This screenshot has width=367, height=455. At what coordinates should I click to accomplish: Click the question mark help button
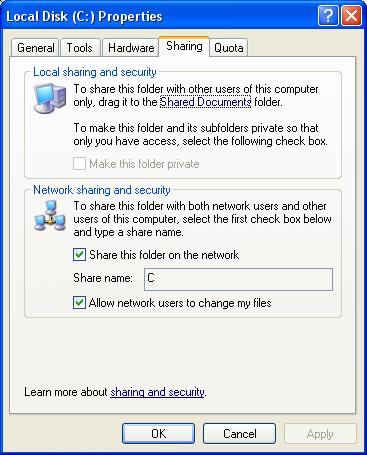click(x=328, y=15)
